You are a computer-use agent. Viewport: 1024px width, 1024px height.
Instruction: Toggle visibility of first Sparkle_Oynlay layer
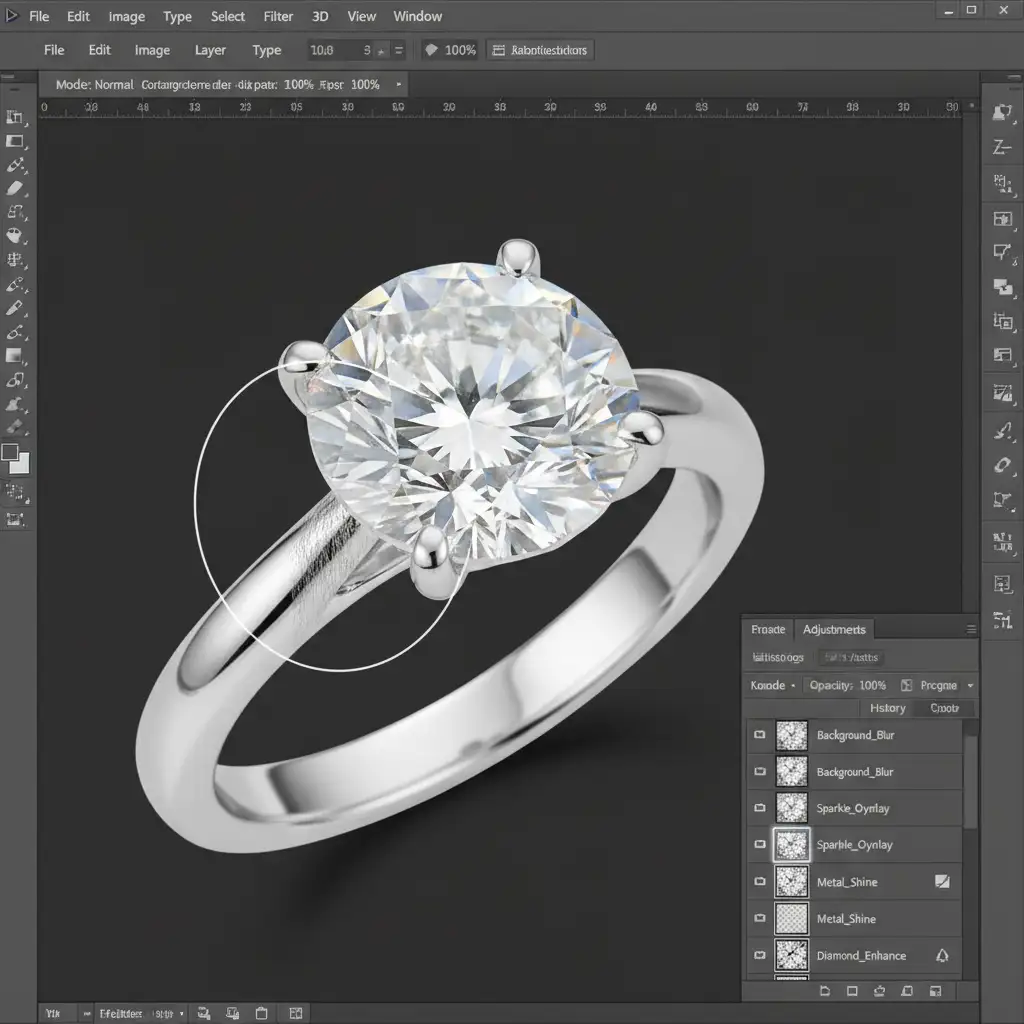point(759,808)
